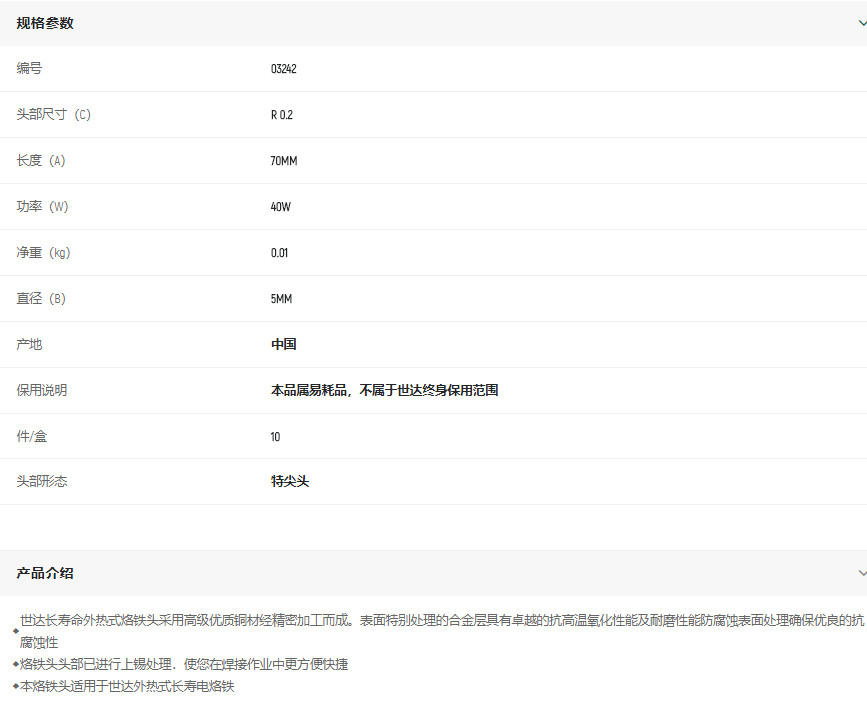Click the 保用说明 row label
Image resolution: width=867 pixels, height=707 pixels.
tap(42, 390)
